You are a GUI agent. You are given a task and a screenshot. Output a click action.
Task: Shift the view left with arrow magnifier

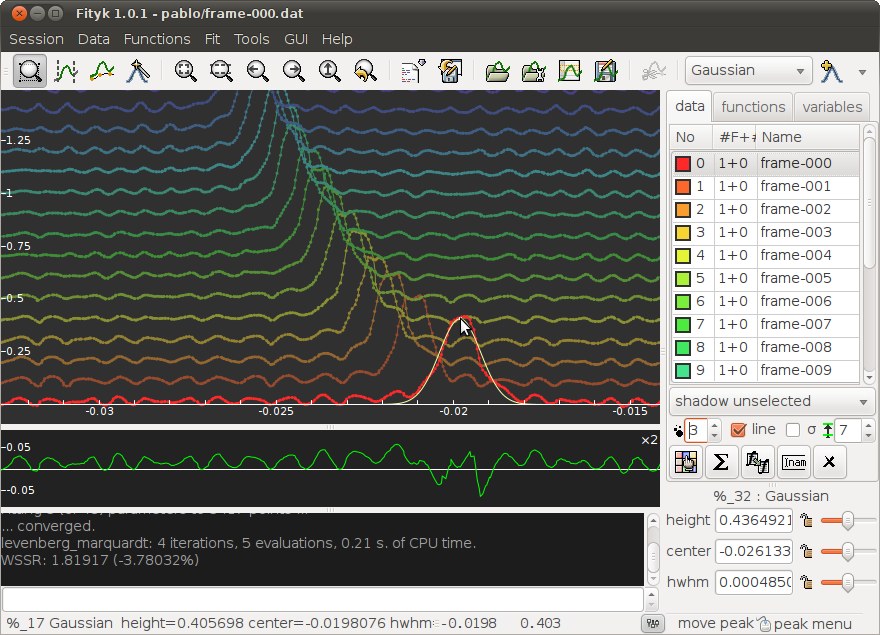tap(257, 71)
